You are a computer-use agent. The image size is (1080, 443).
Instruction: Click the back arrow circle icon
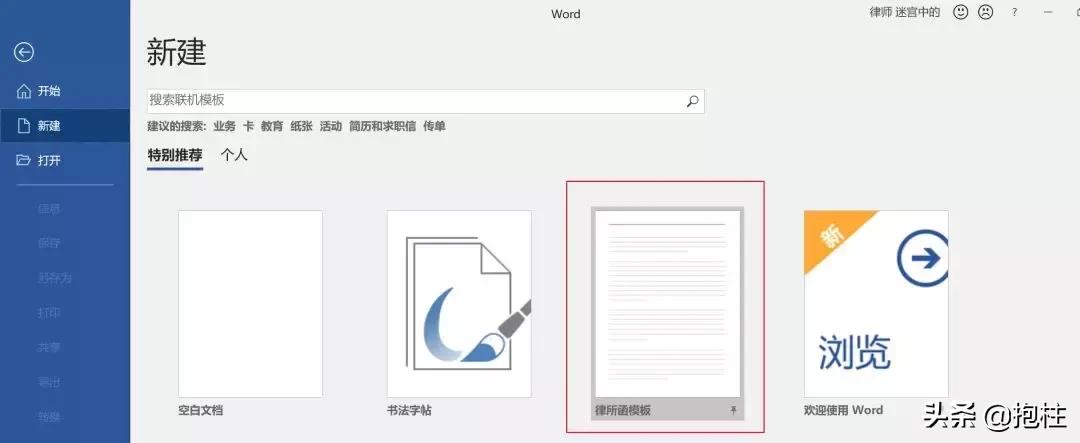[24, 52]
